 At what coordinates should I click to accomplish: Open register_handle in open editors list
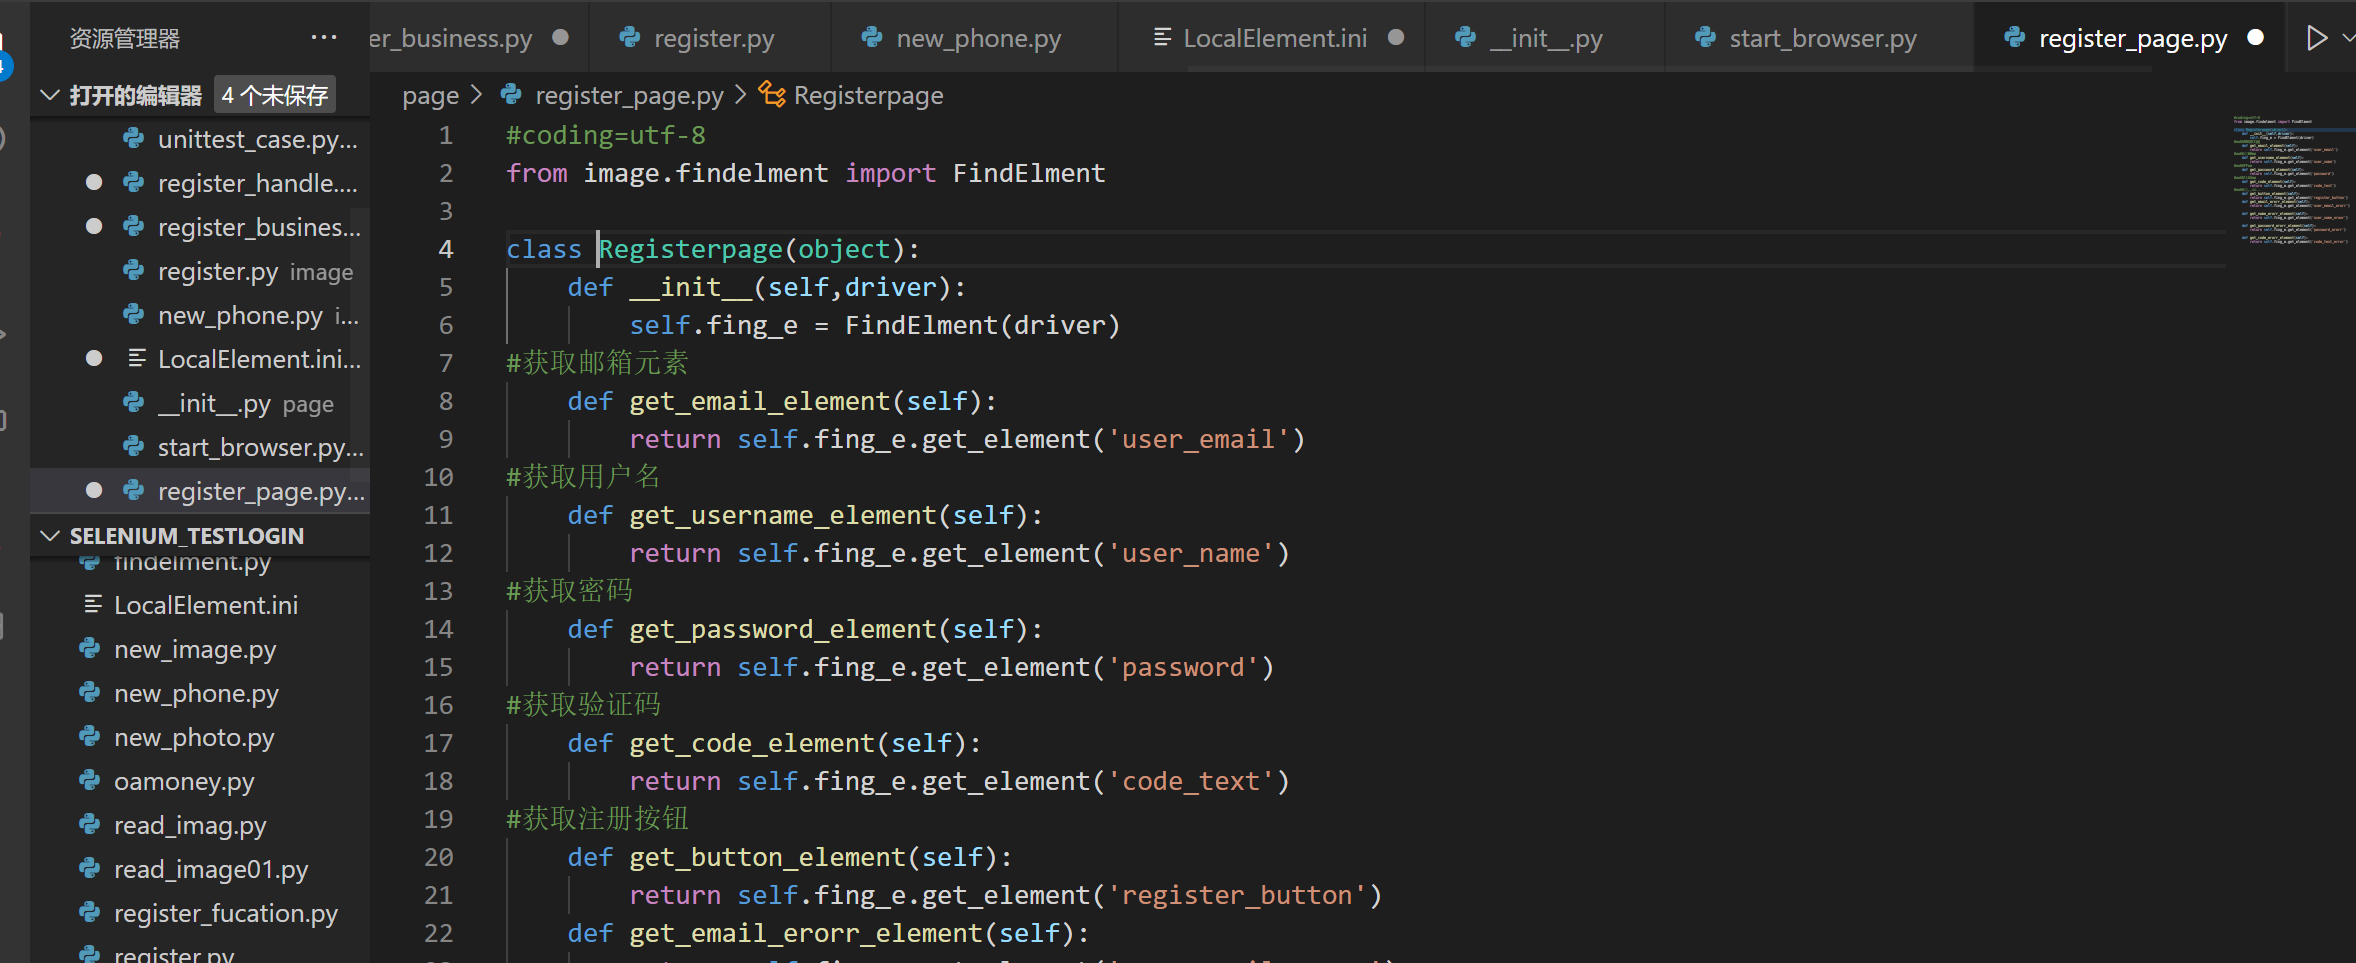pos(200,183)
